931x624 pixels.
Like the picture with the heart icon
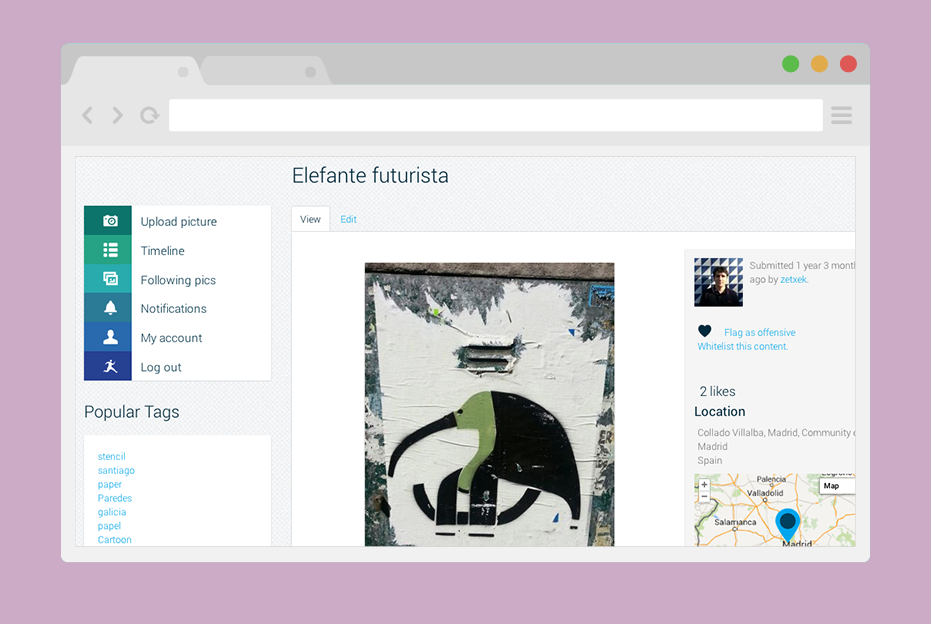click(705, 331)
